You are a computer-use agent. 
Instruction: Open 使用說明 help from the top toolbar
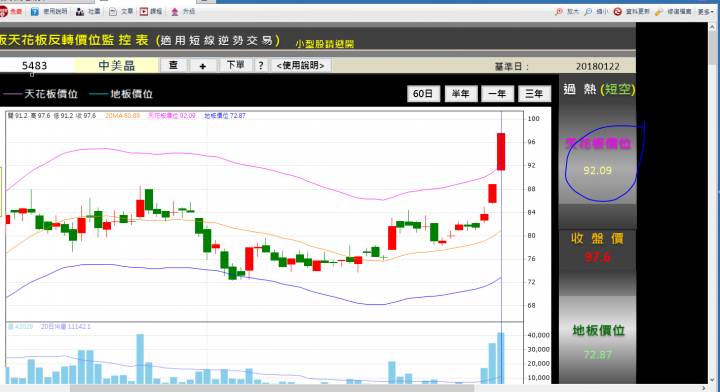(49, 11)
